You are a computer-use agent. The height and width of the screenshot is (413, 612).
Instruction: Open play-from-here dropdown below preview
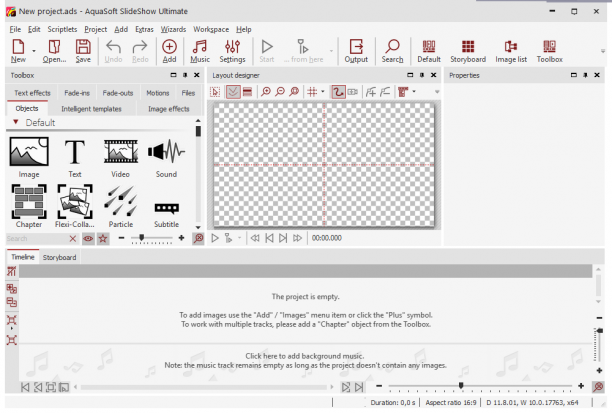coord(239,238)
